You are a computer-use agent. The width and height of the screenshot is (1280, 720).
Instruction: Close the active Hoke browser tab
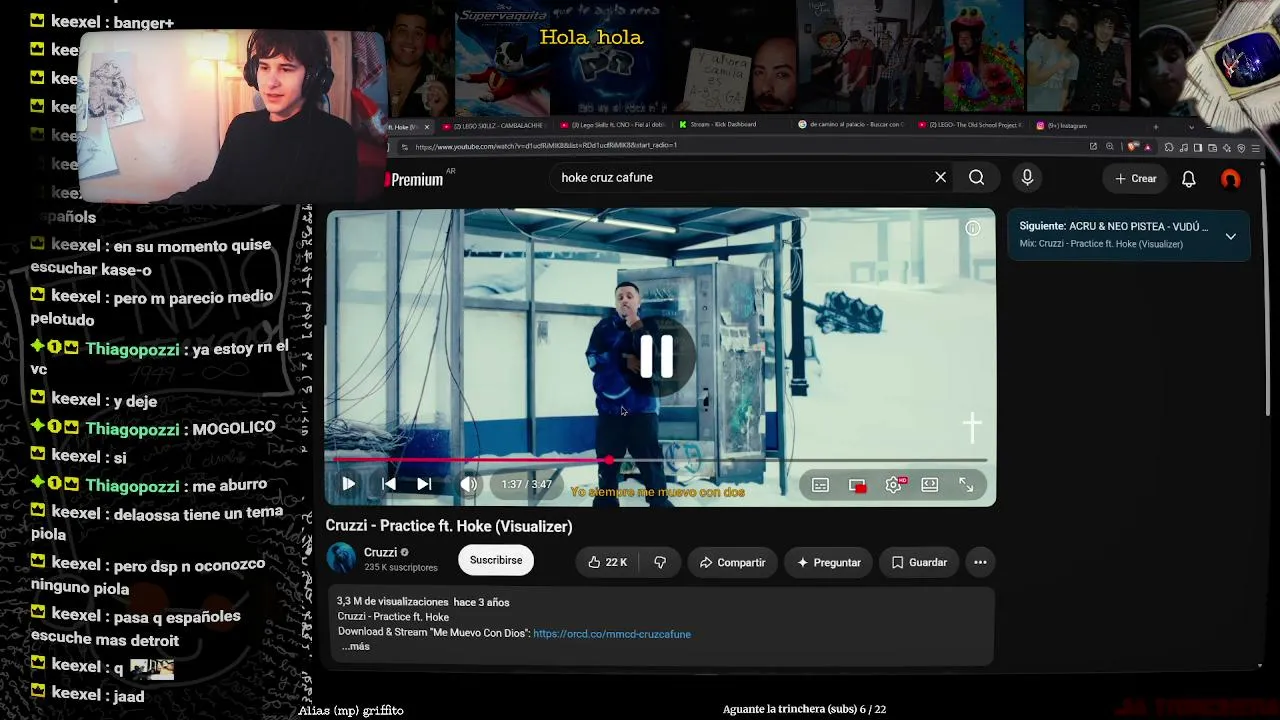point(426,127)
